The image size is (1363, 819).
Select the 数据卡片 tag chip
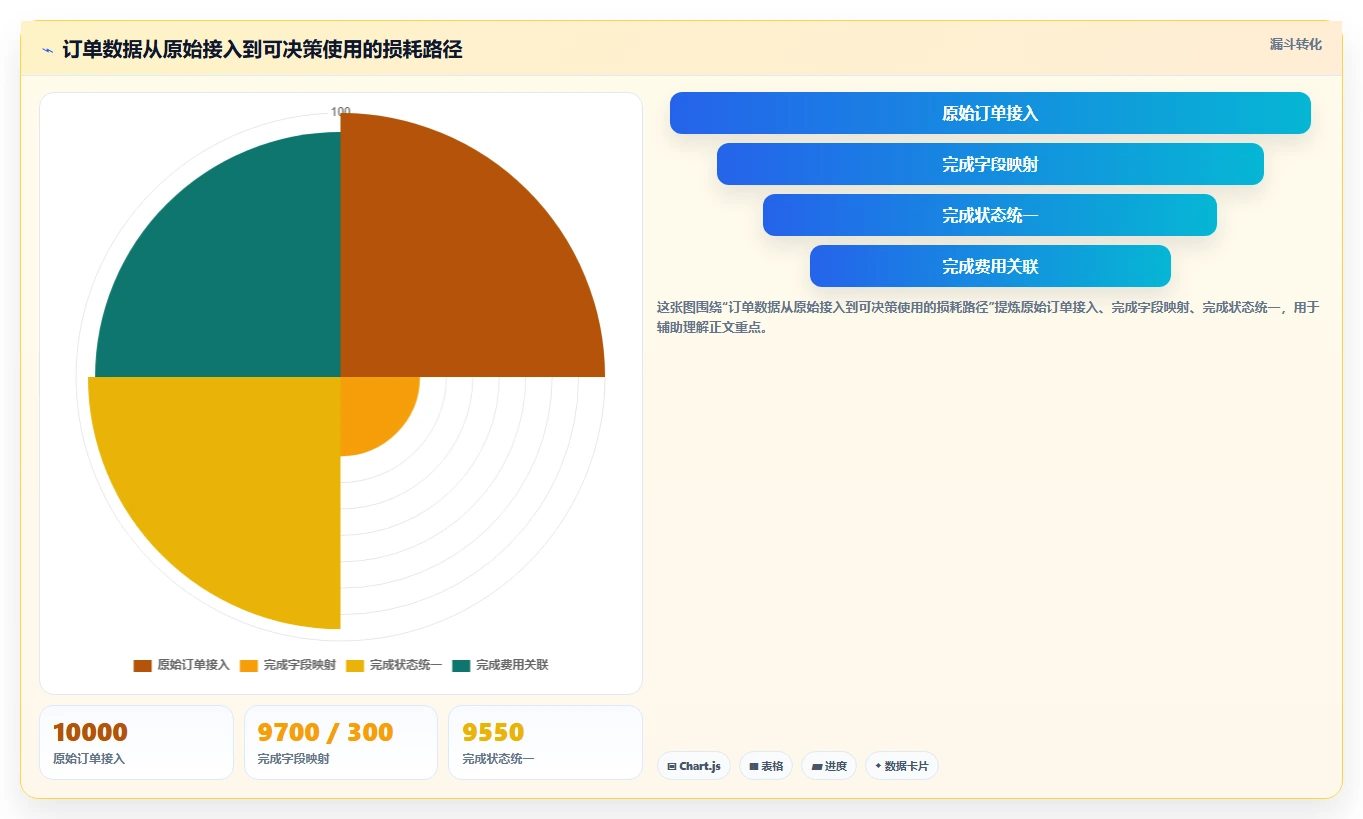[x=902, y=766]
